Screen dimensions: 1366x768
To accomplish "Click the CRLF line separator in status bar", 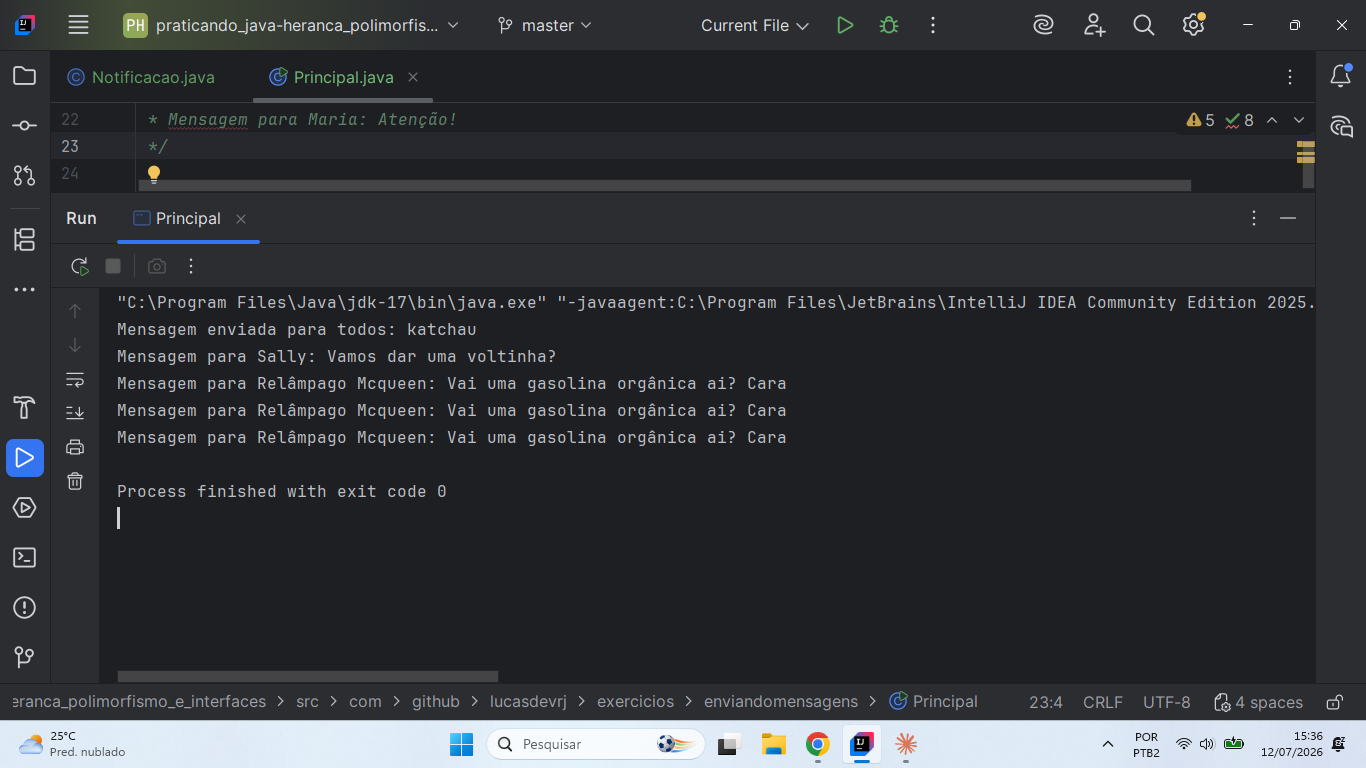I will [x=1103, y=702].
